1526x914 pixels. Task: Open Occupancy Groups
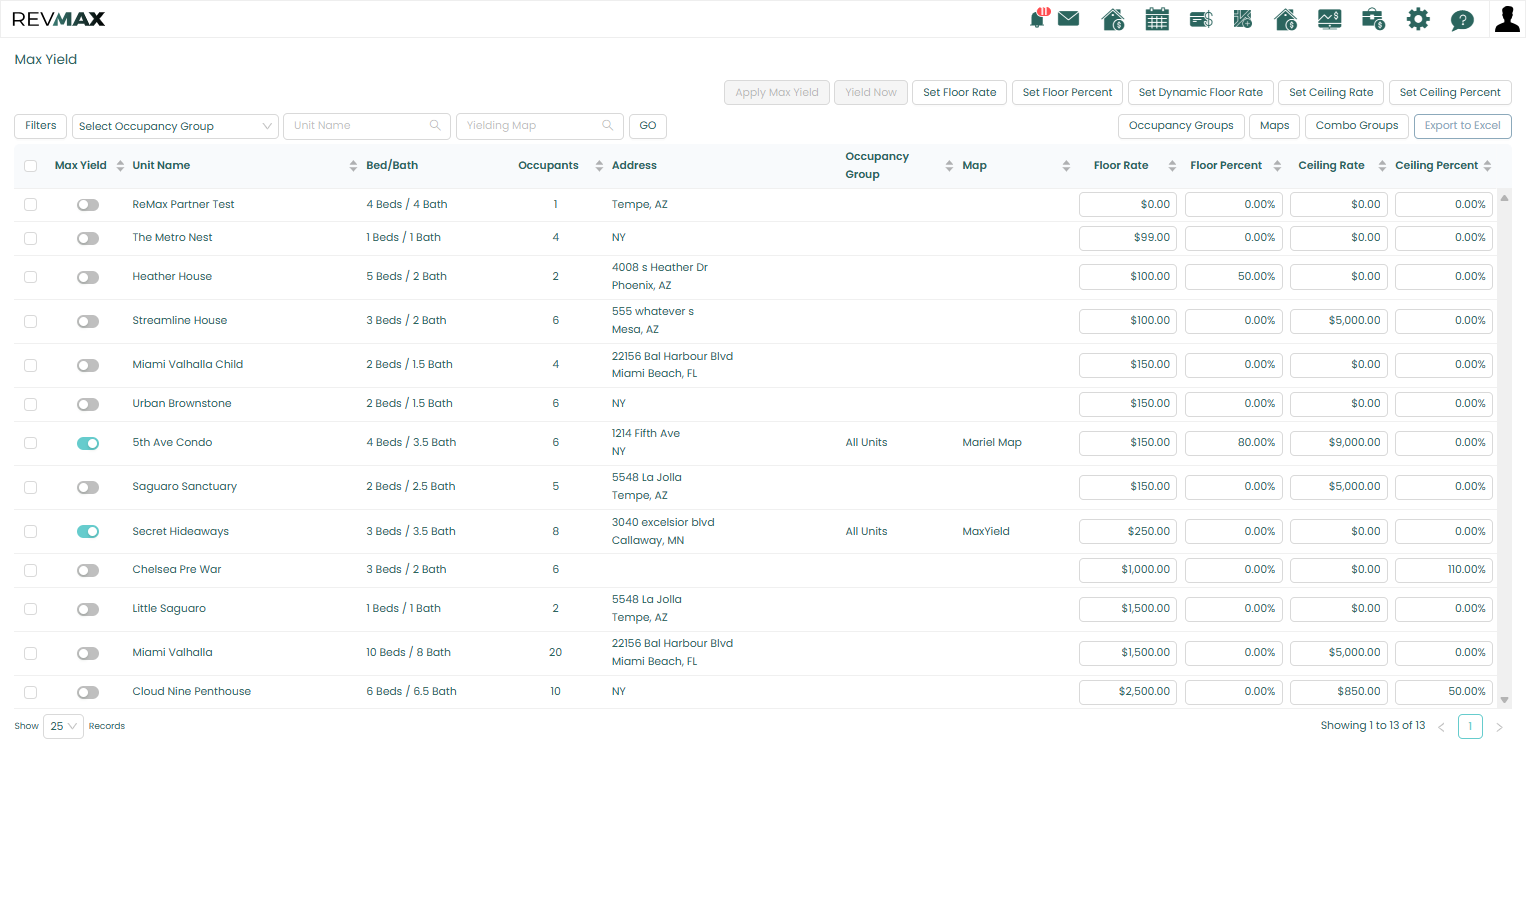1181,126
